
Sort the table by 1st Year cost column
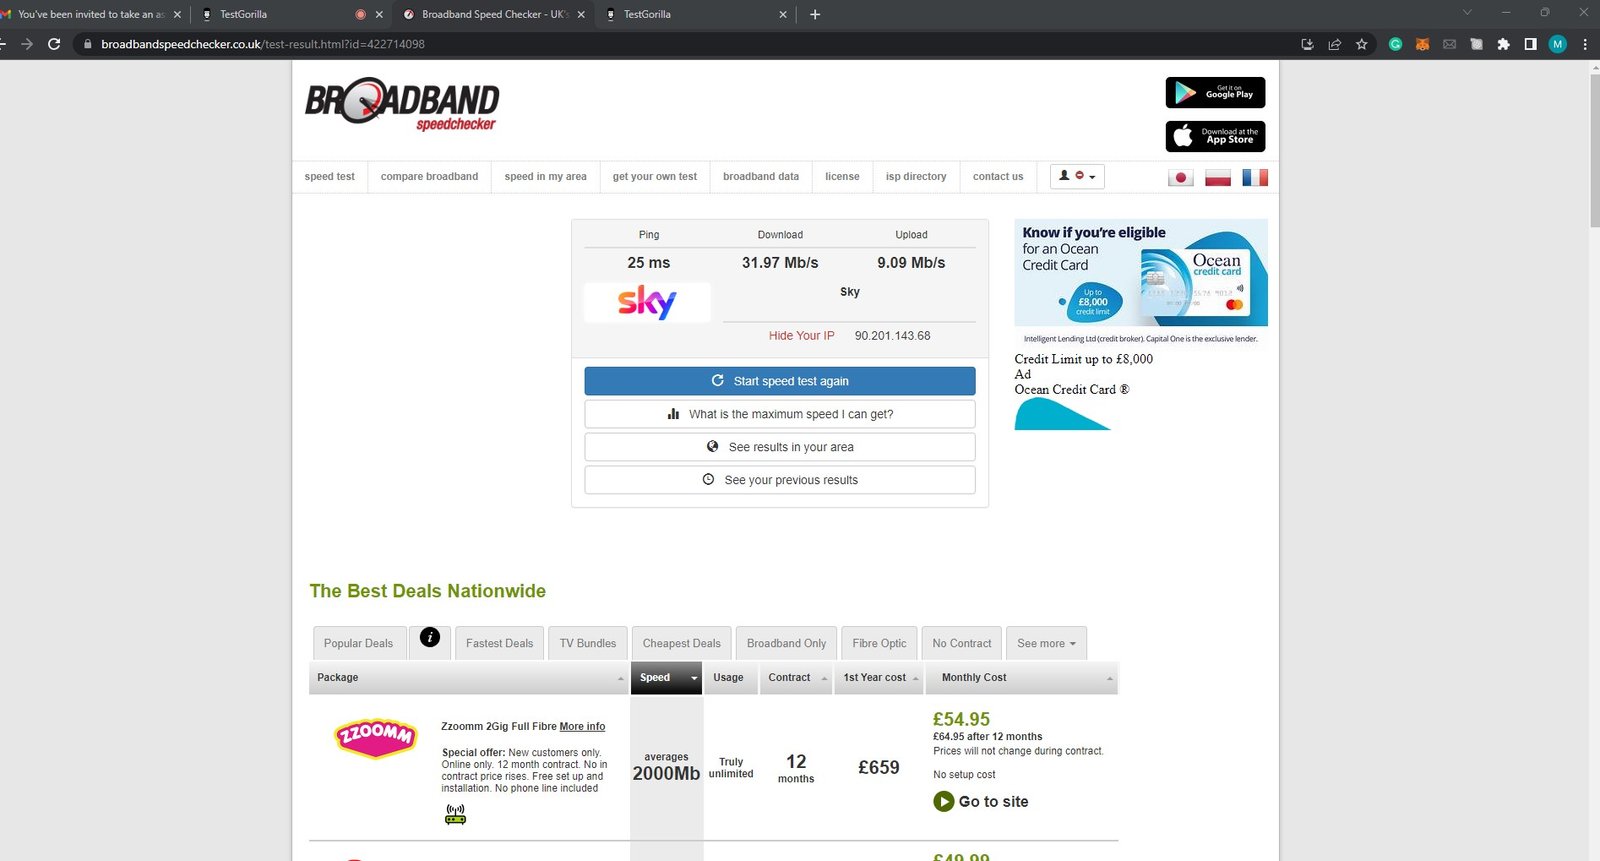(879, 678)
